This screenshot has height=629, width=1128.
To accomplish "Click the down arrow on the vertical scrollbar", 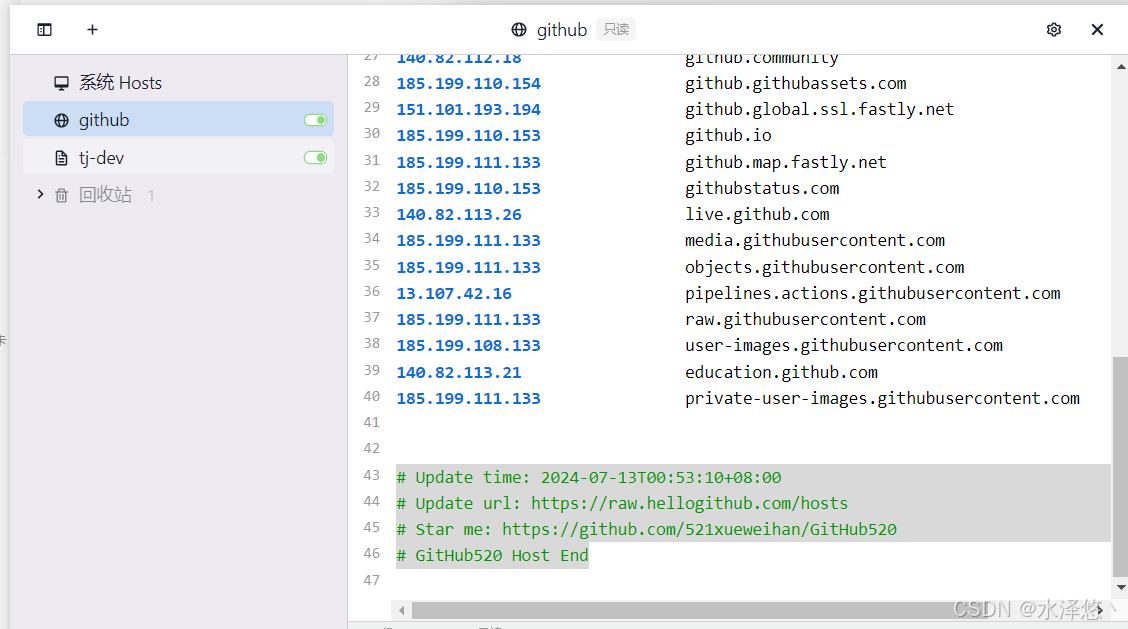I will (x=1120, y=587).
